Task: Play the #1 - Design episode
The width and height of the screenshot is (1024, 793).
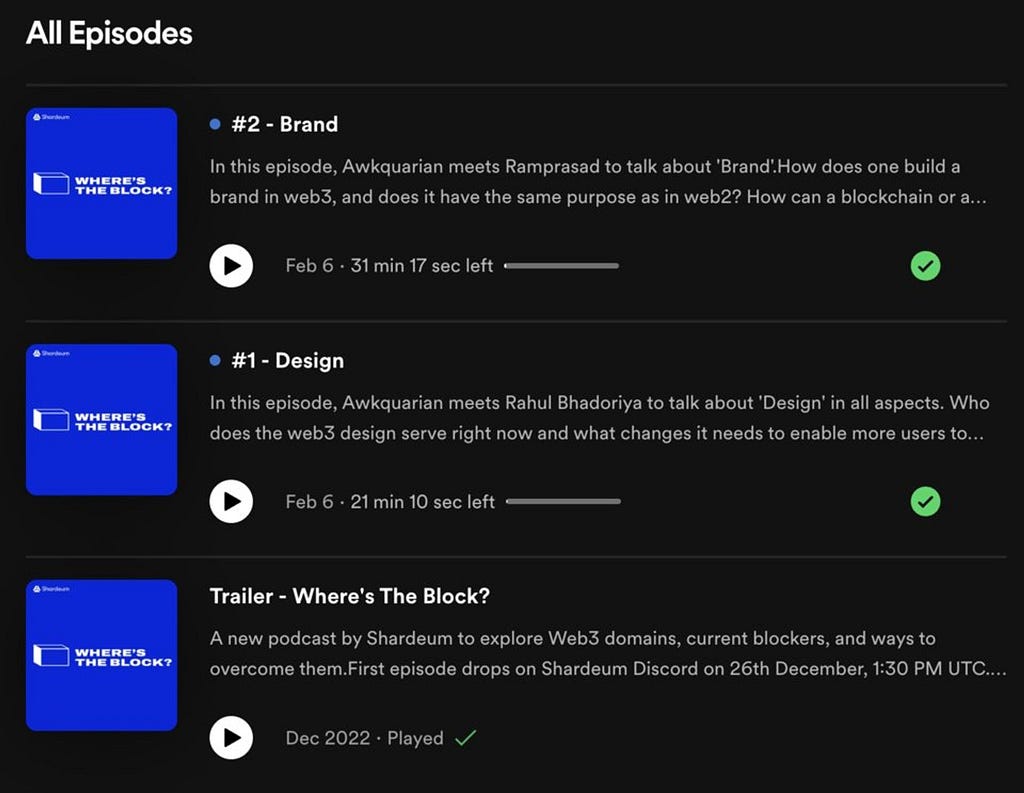Action: click(x=231, y=502)
